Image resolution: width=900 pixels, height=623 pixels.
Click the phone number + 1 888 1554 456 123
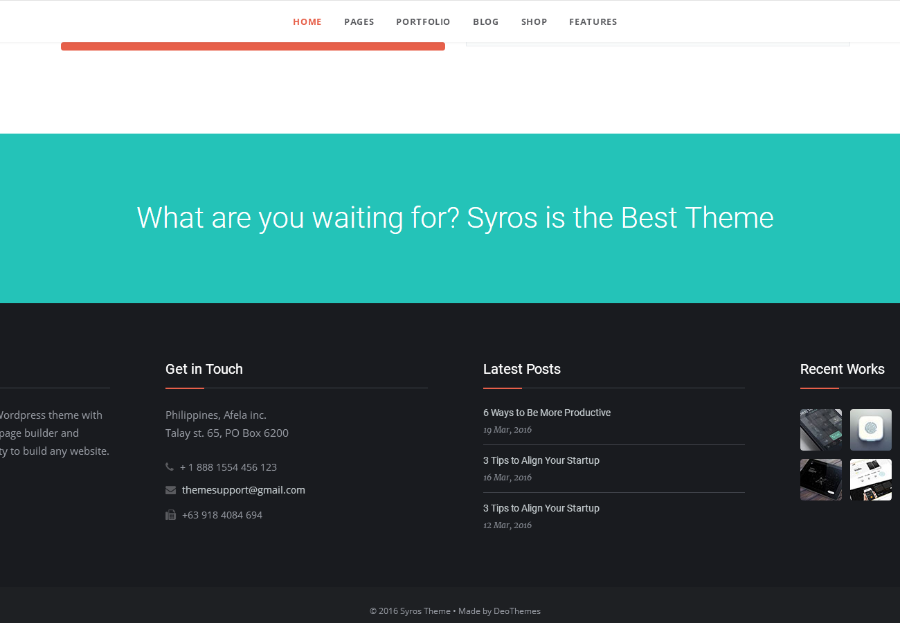(x=228, y=467)
